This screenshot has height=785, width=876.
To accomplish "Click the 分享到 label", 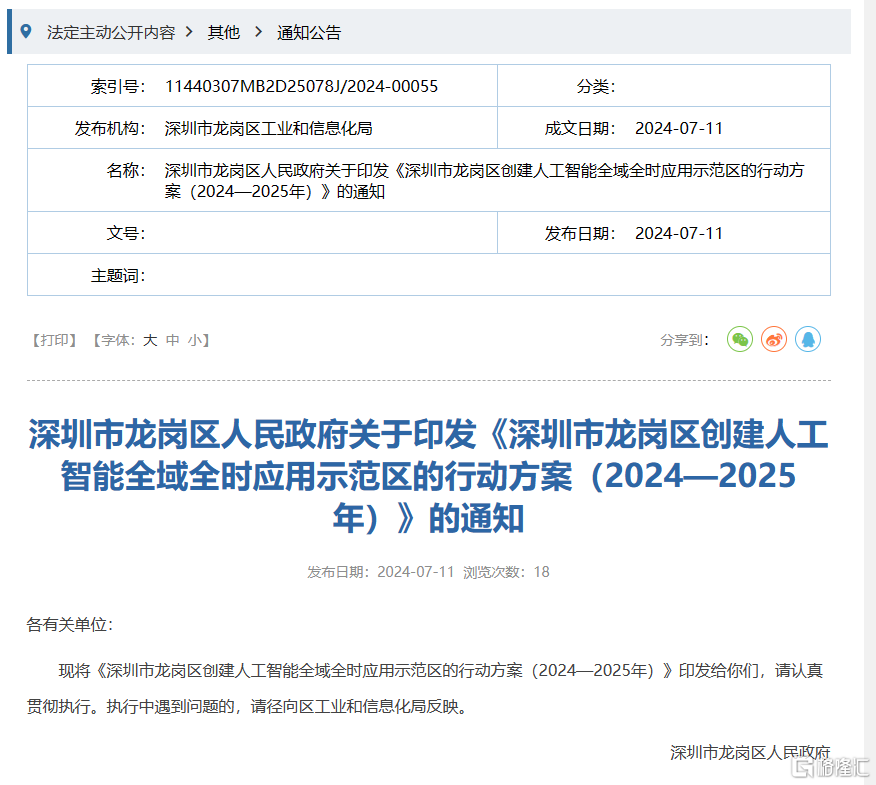I will tap(684, 340).
